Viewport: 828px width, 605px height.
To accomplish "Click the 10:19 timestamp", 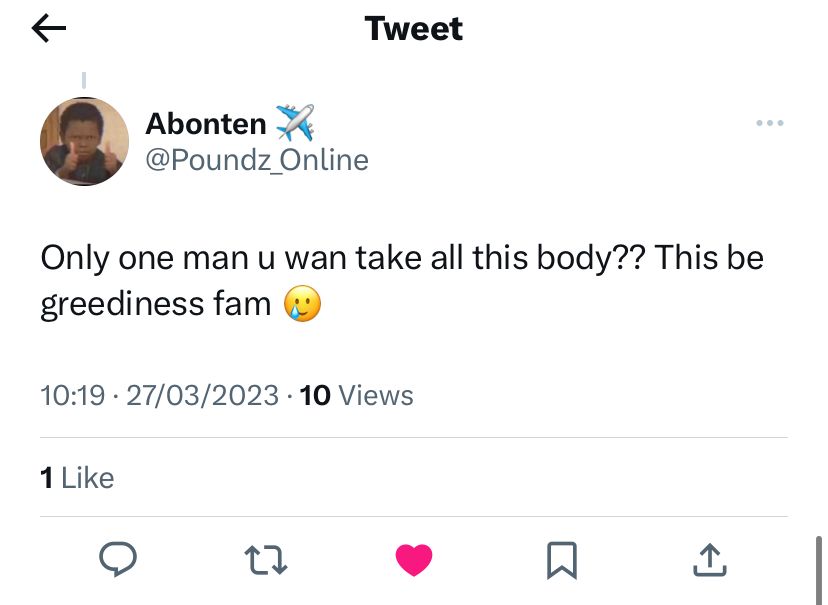I will [x=72, y=396].
